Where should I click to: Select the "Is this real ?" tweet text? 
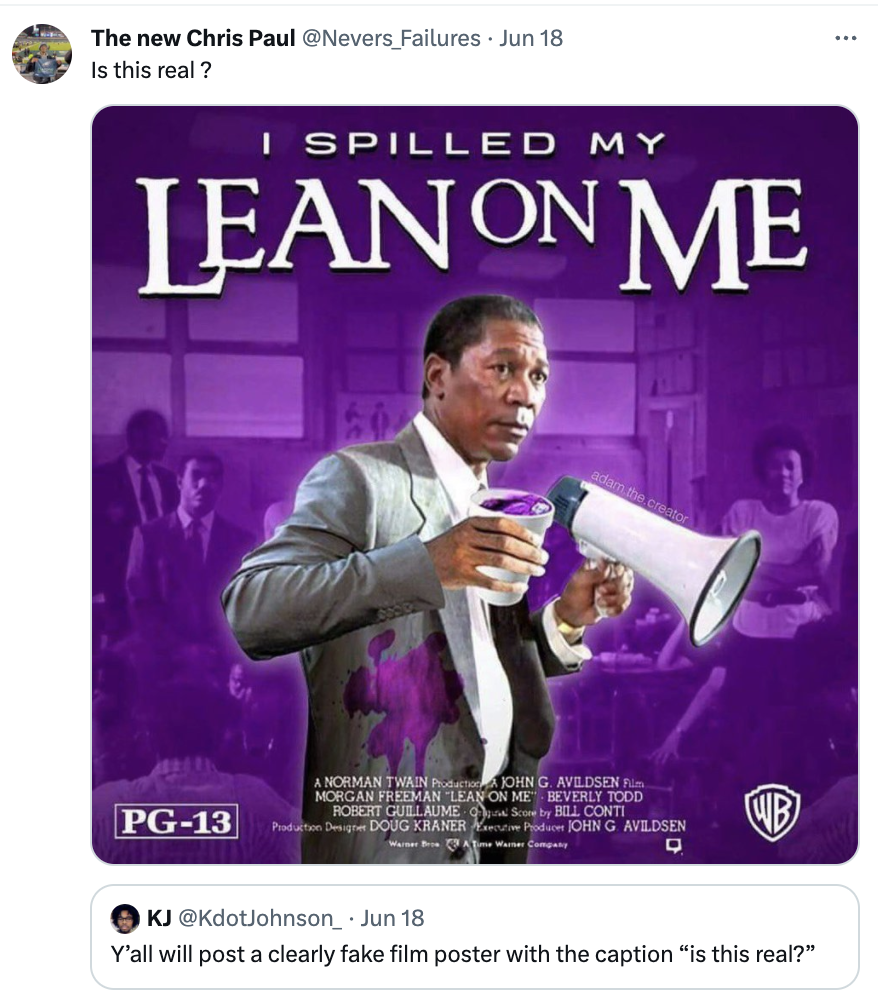151,70
